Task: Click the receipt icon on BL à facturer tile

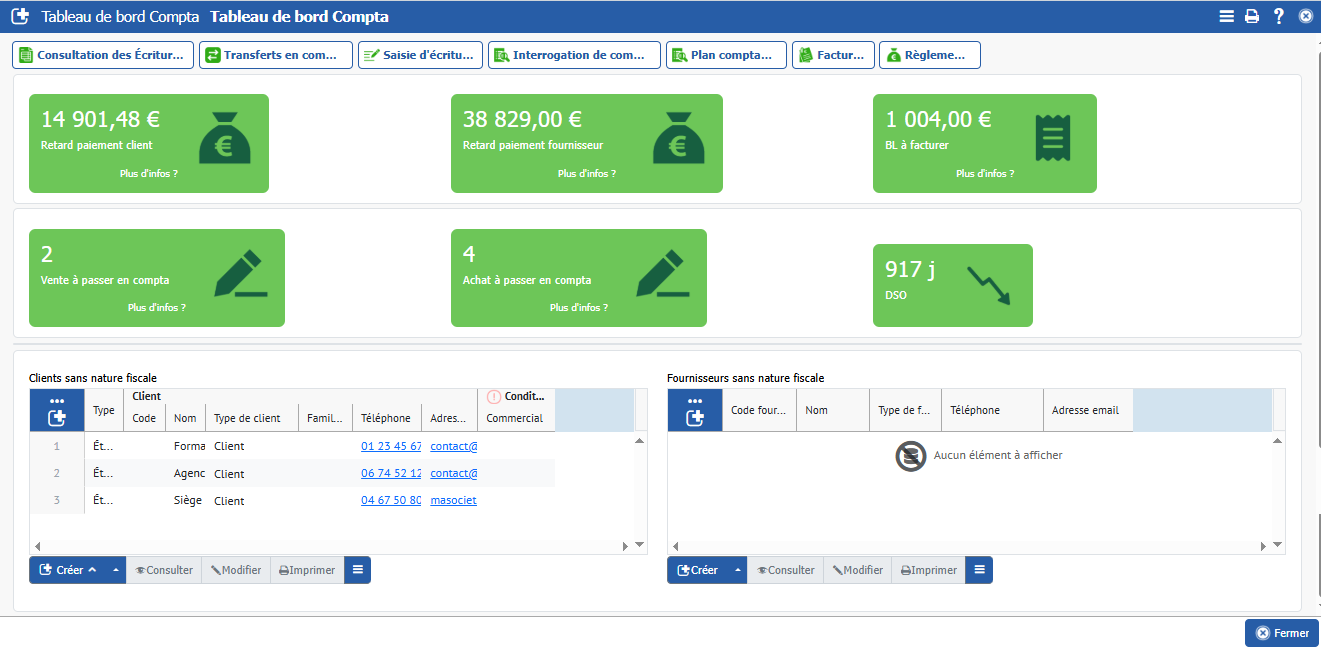Action: (x=1049, y=138)
